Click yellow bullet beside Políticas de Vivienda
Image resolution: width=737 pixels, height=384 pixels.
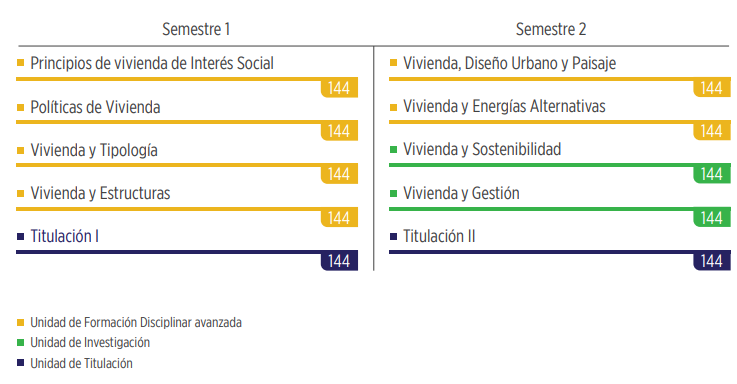(20, 107)
